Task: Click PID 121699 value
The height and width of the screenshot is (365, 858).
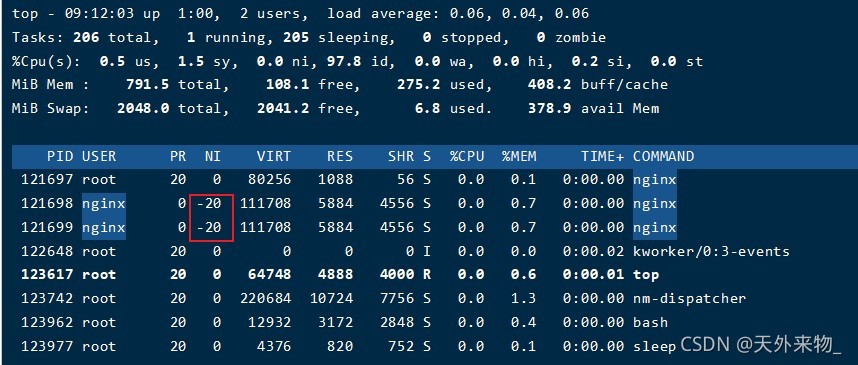Action: 47,227
